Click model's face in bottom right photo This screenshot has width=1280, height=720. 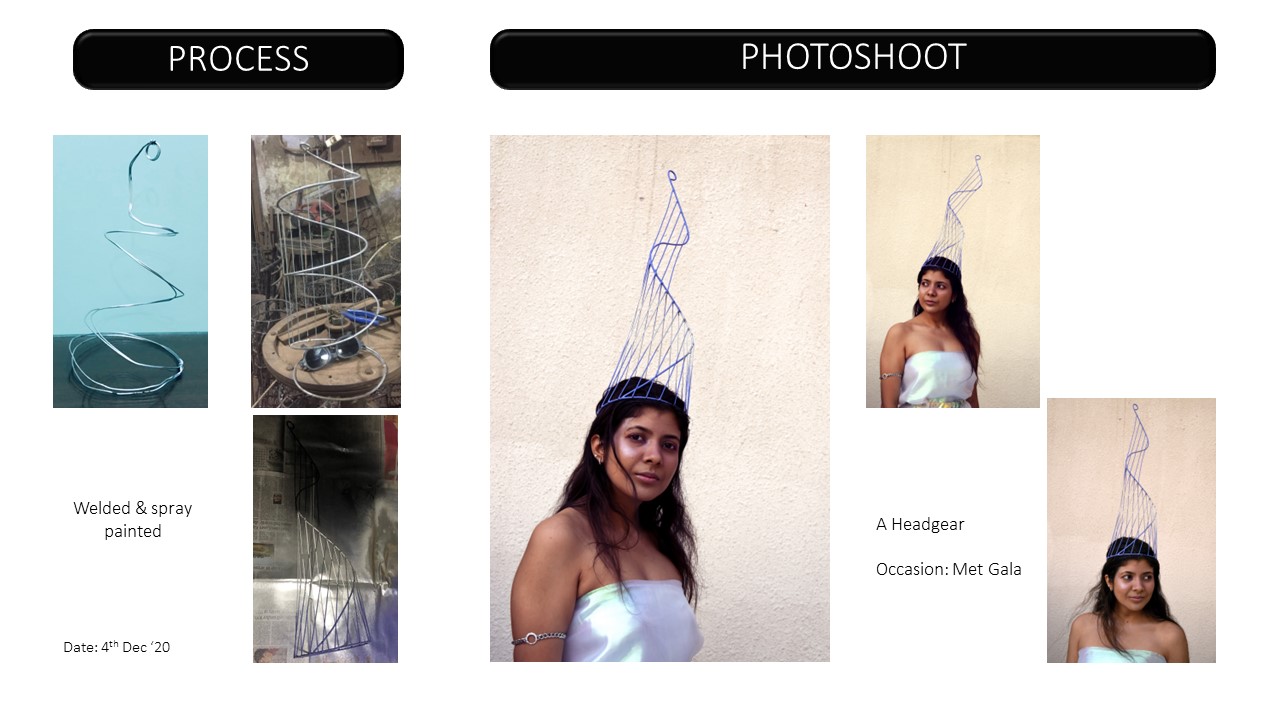click(x=1128, y=588)
